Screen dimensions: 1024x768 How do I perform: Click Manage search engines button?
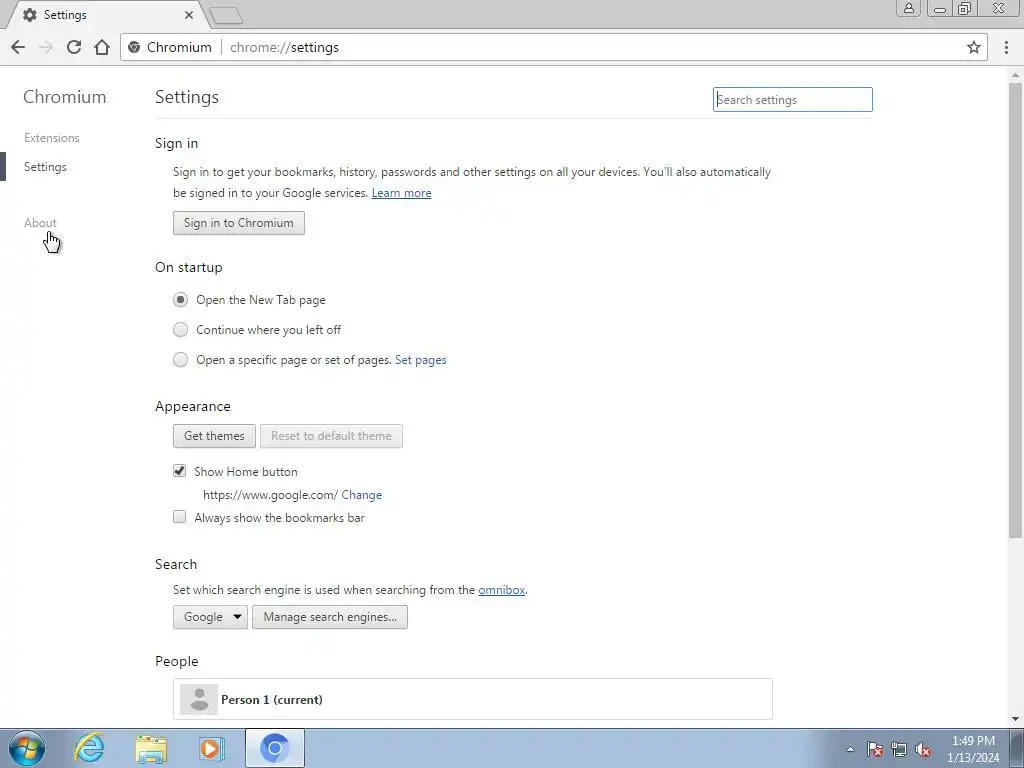tap(330, 617)
